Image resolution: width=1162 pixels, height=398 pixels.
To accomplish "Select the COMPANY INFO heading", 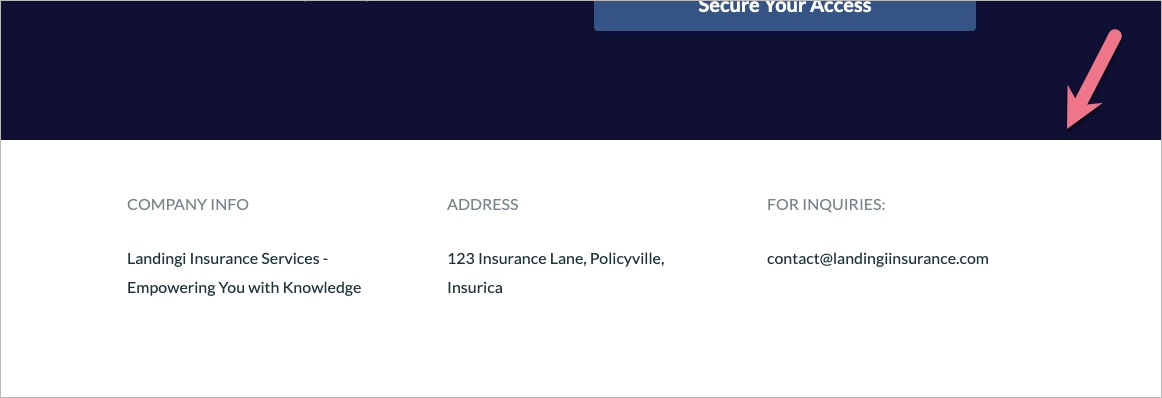I will coord(188,205).
